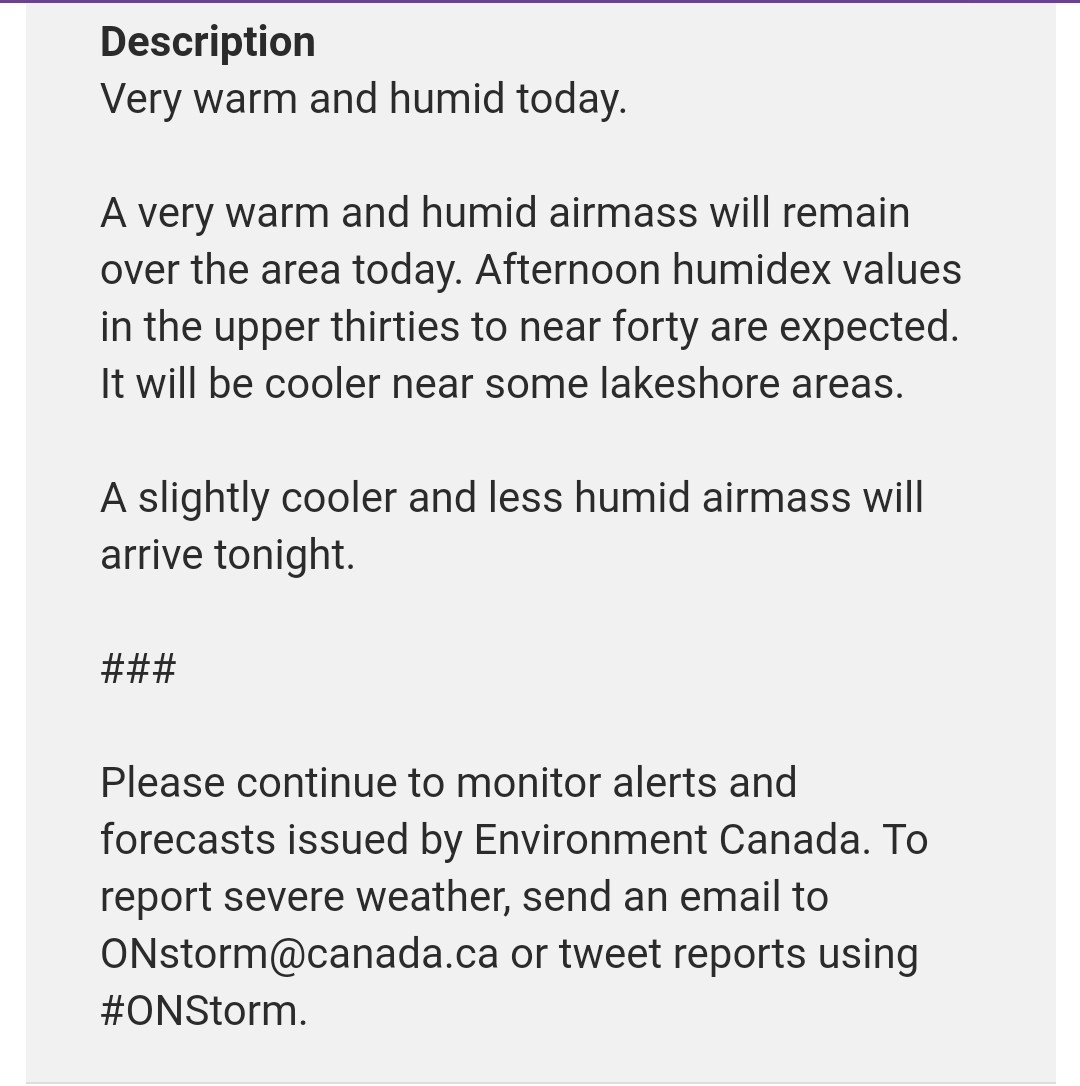The image size is (1080, 1086).
Task: Click the bottom divider line of the description card
Action: [x=540, y=1082]
